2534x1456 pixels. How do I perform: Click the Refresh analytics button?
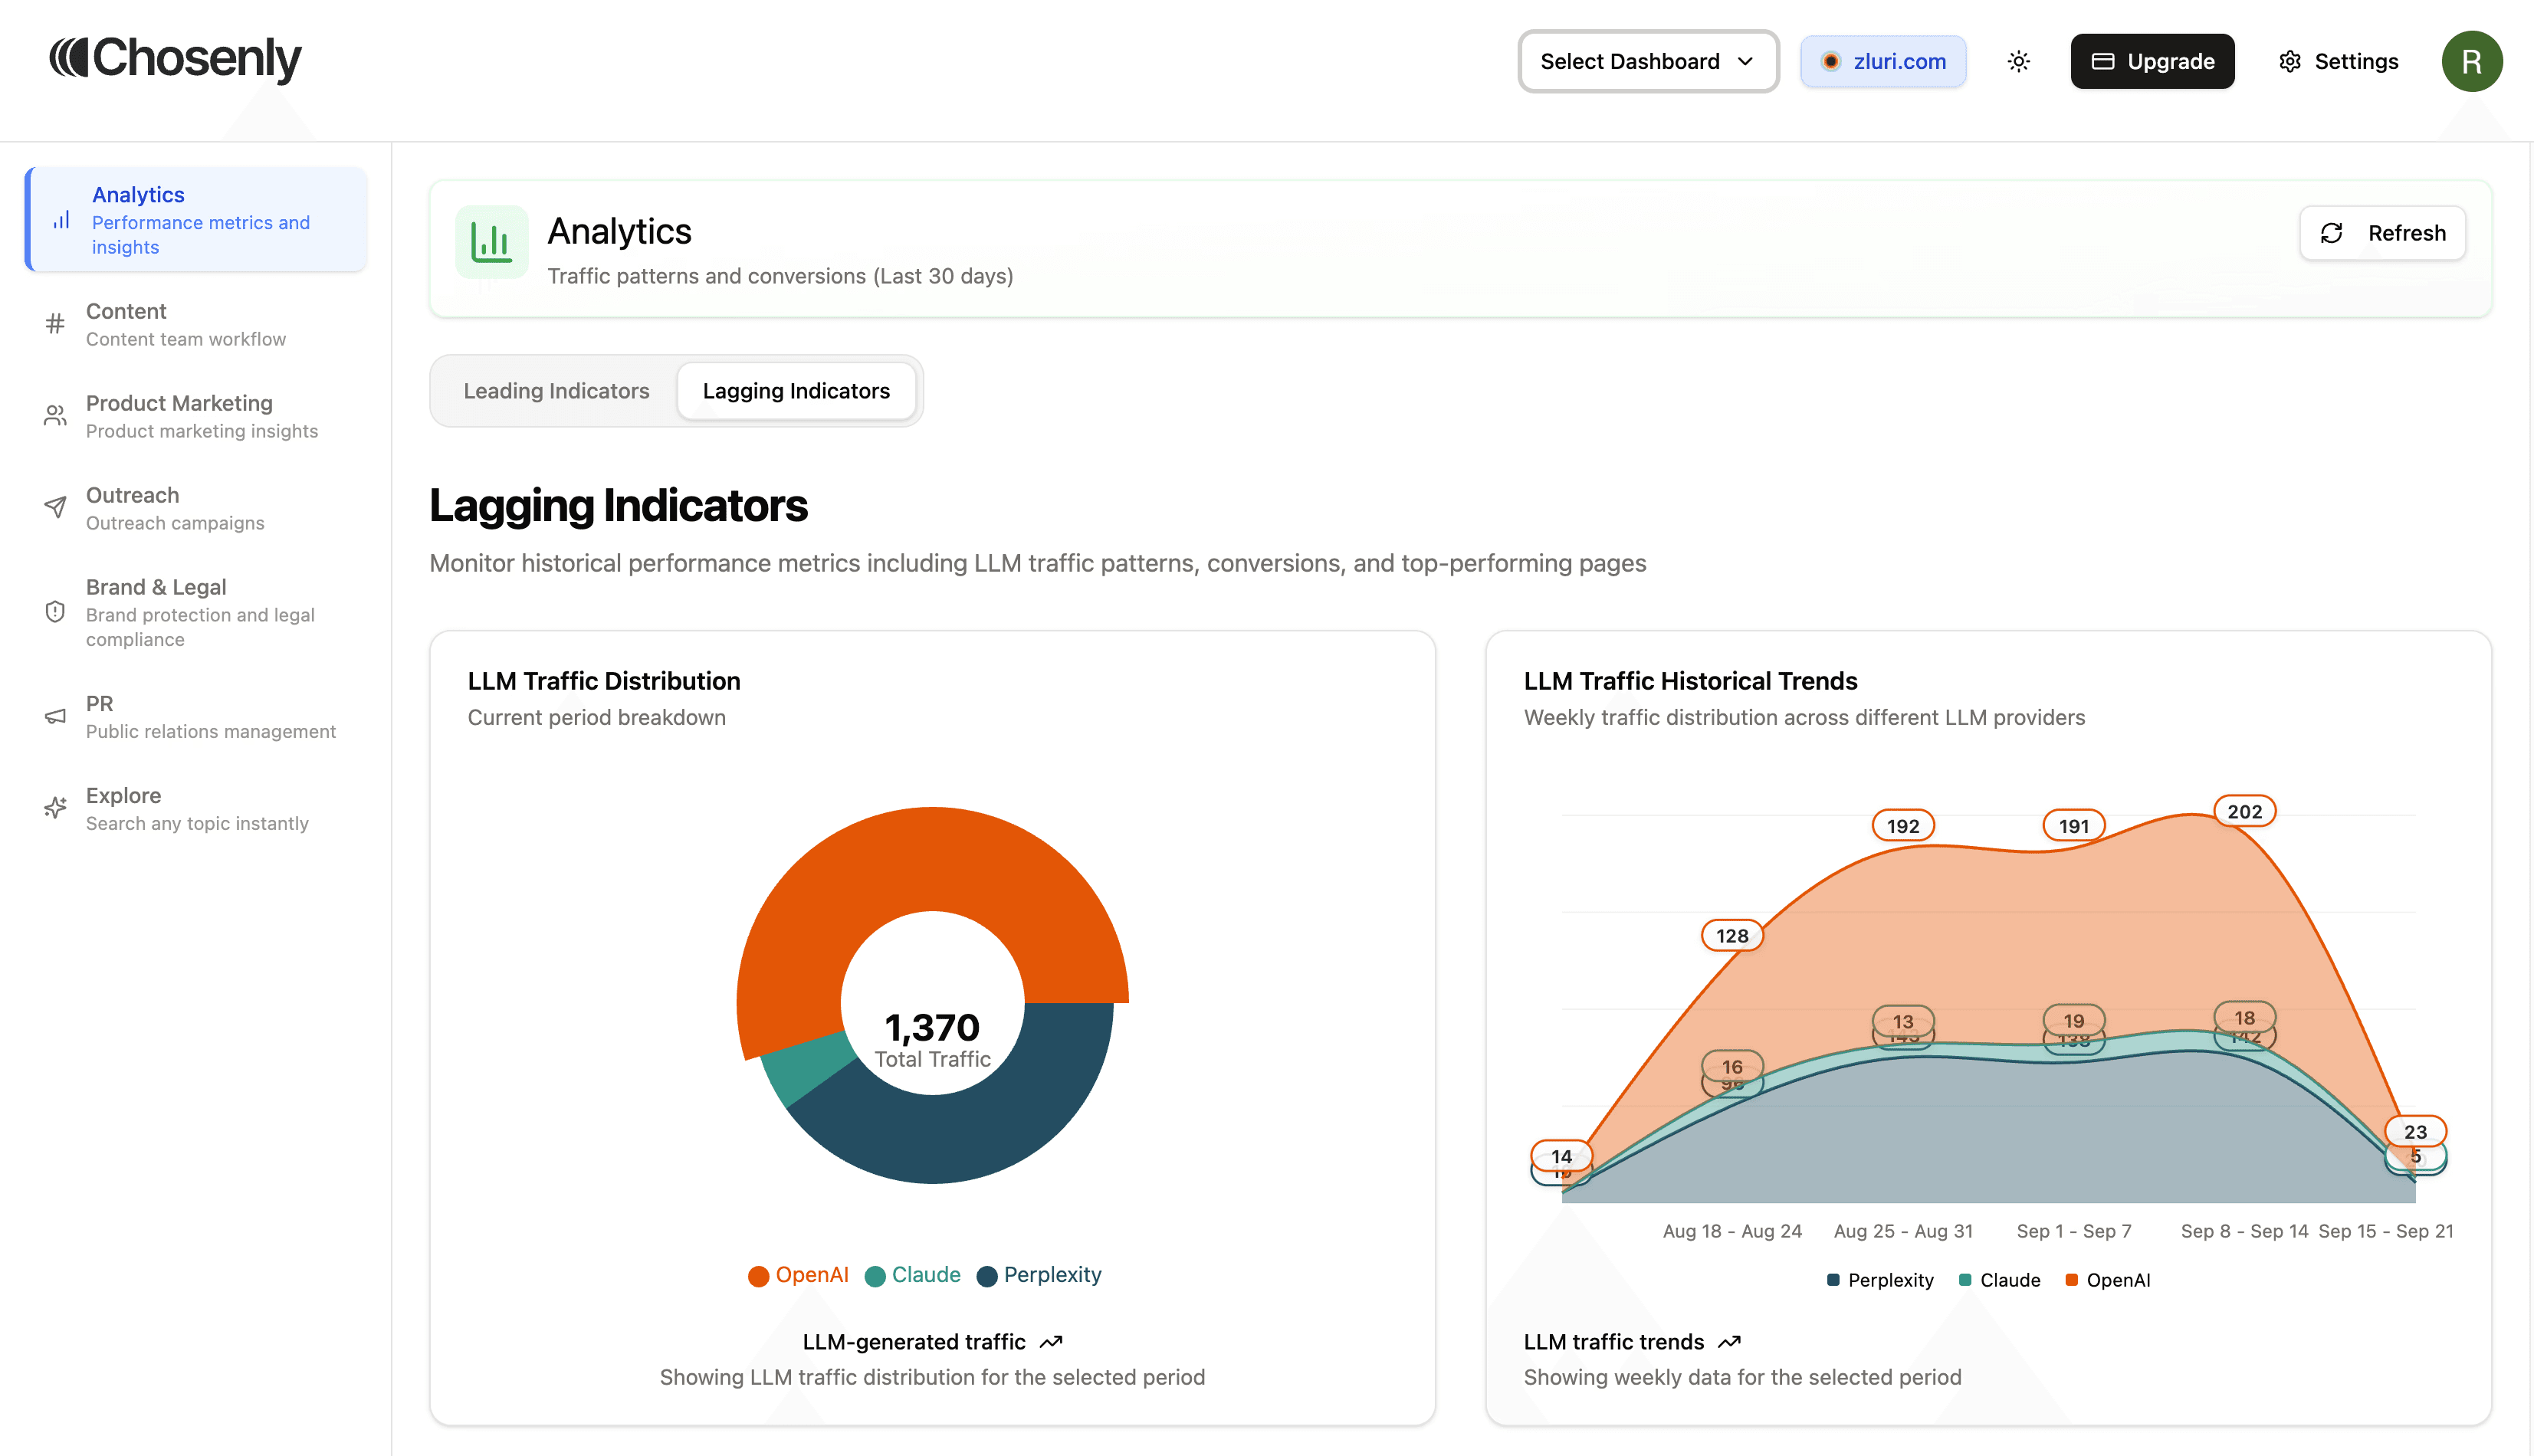2382,233
